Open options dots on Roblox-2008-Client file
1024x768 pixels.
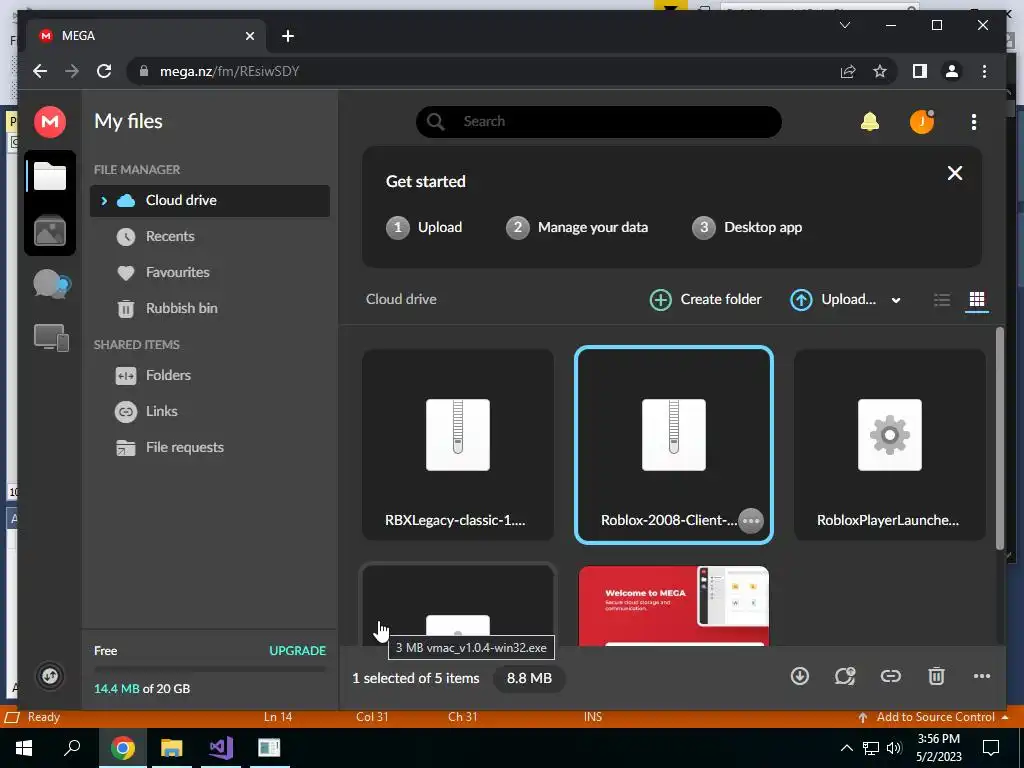(x=751, y=520)
